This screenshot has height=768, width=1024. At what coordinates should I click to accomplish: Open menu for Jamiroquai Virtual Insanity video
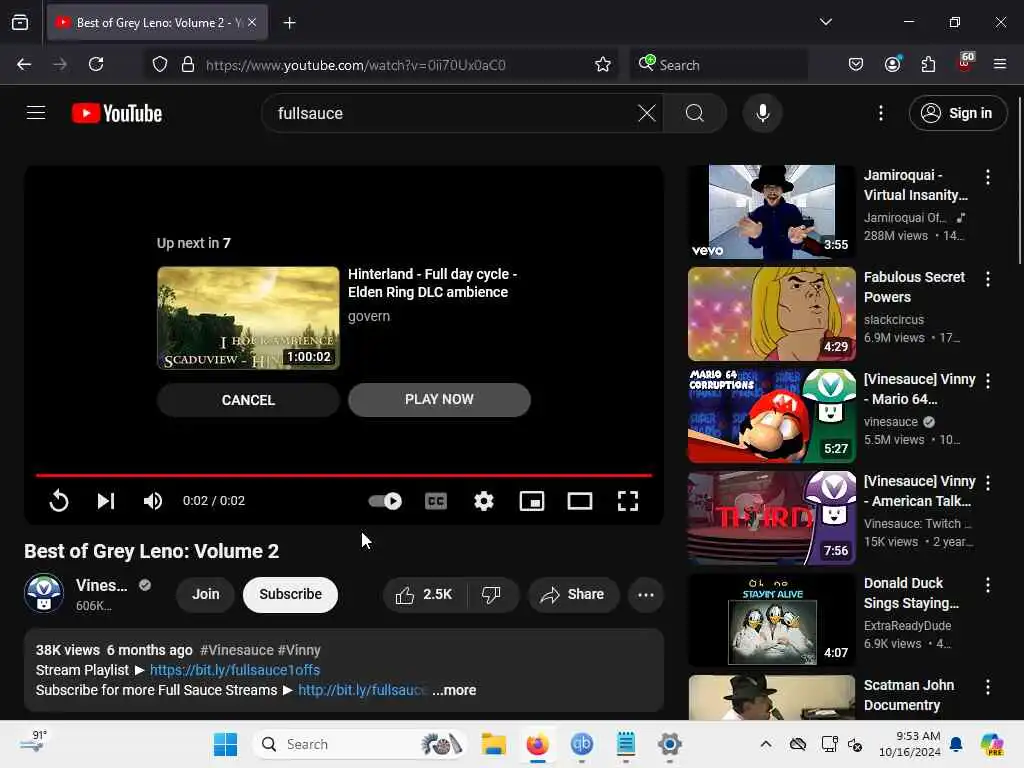click(988, 177)
